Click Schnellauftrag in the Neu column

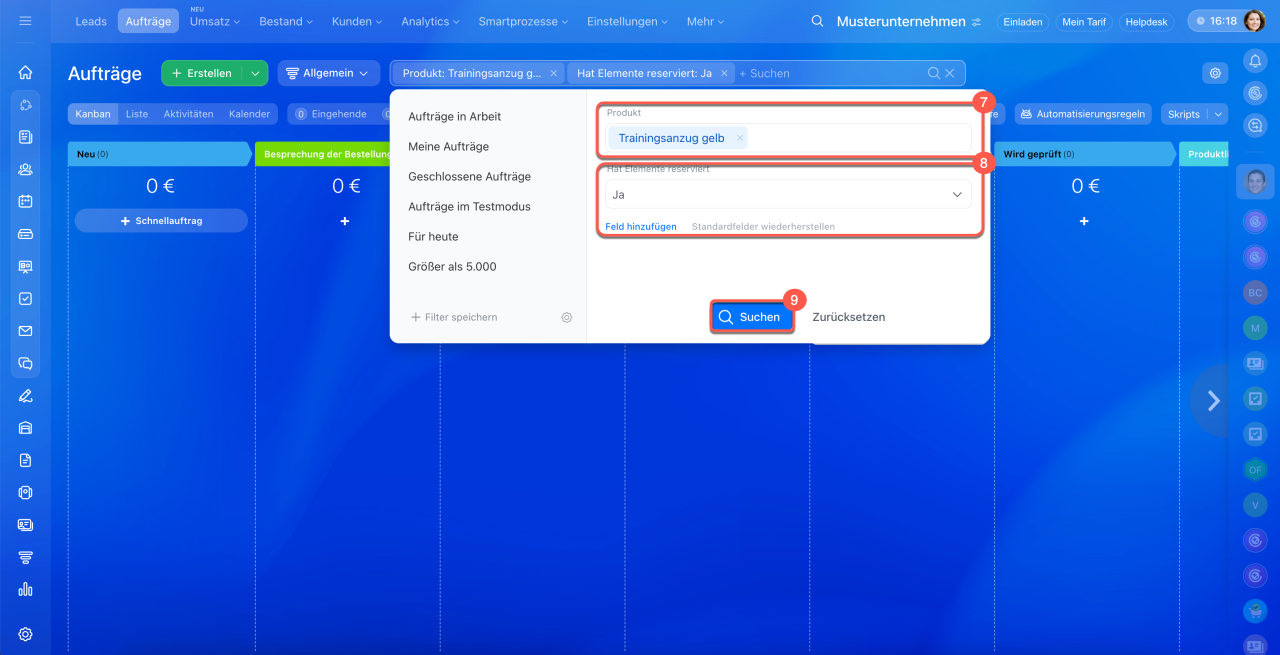pos(161,220)
